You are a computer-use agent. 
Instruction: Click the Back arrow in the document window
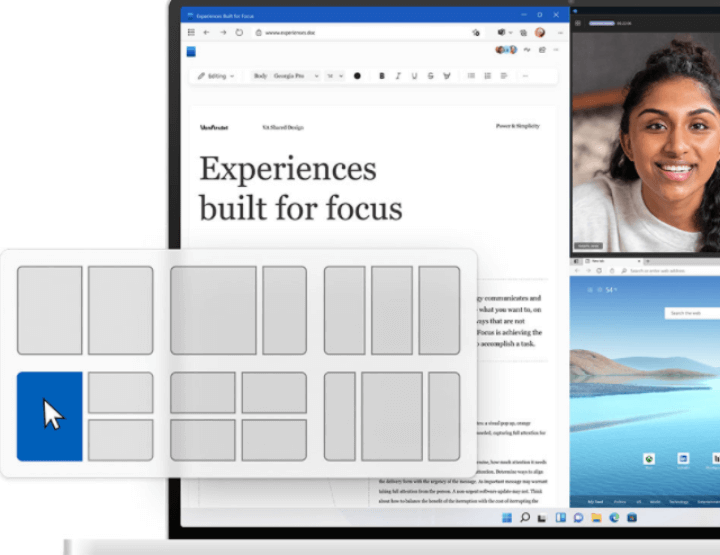point(206,33)
